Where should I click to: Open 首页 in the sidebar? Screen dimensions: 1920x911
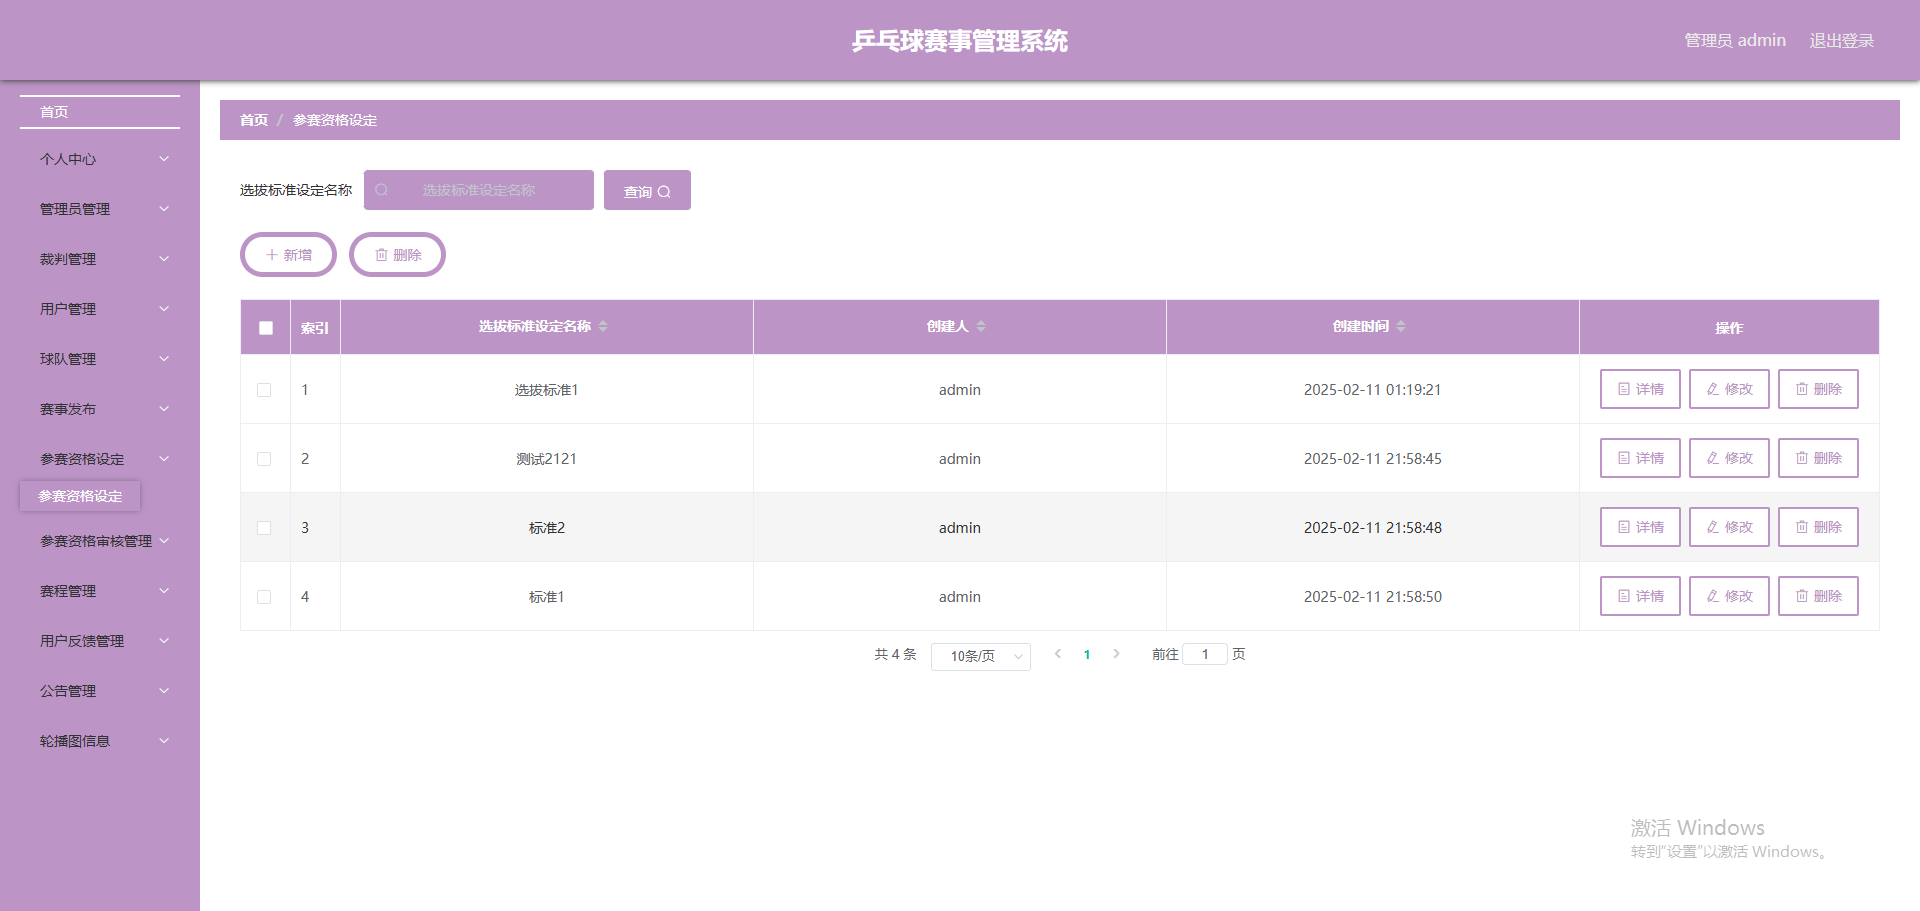(x=100, y=112)
